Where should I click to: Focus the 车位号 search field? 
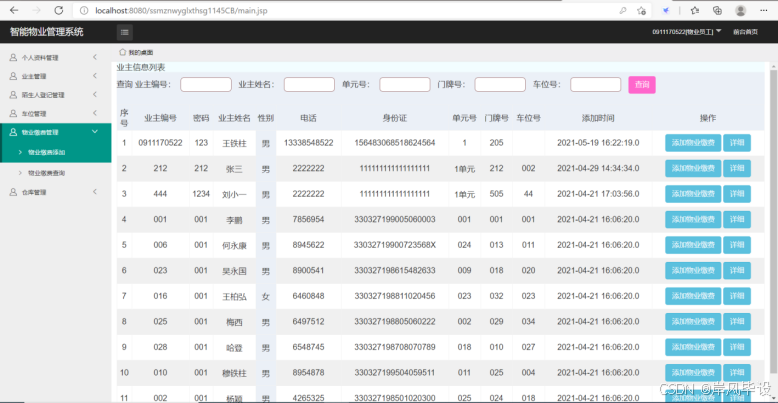[595, 84]
